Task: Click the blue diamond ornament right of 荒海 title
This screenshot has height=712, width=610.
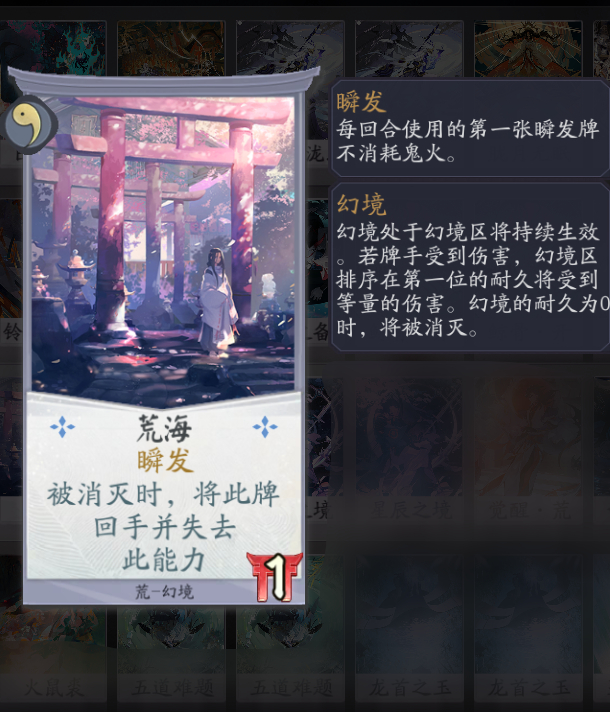Action: [265, 427]
